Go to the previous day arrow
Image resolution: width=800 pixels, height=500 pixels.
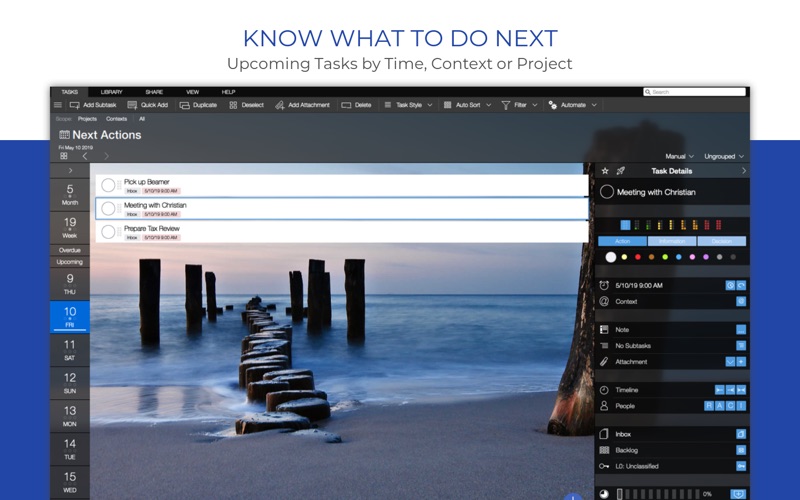coord(85,156)
